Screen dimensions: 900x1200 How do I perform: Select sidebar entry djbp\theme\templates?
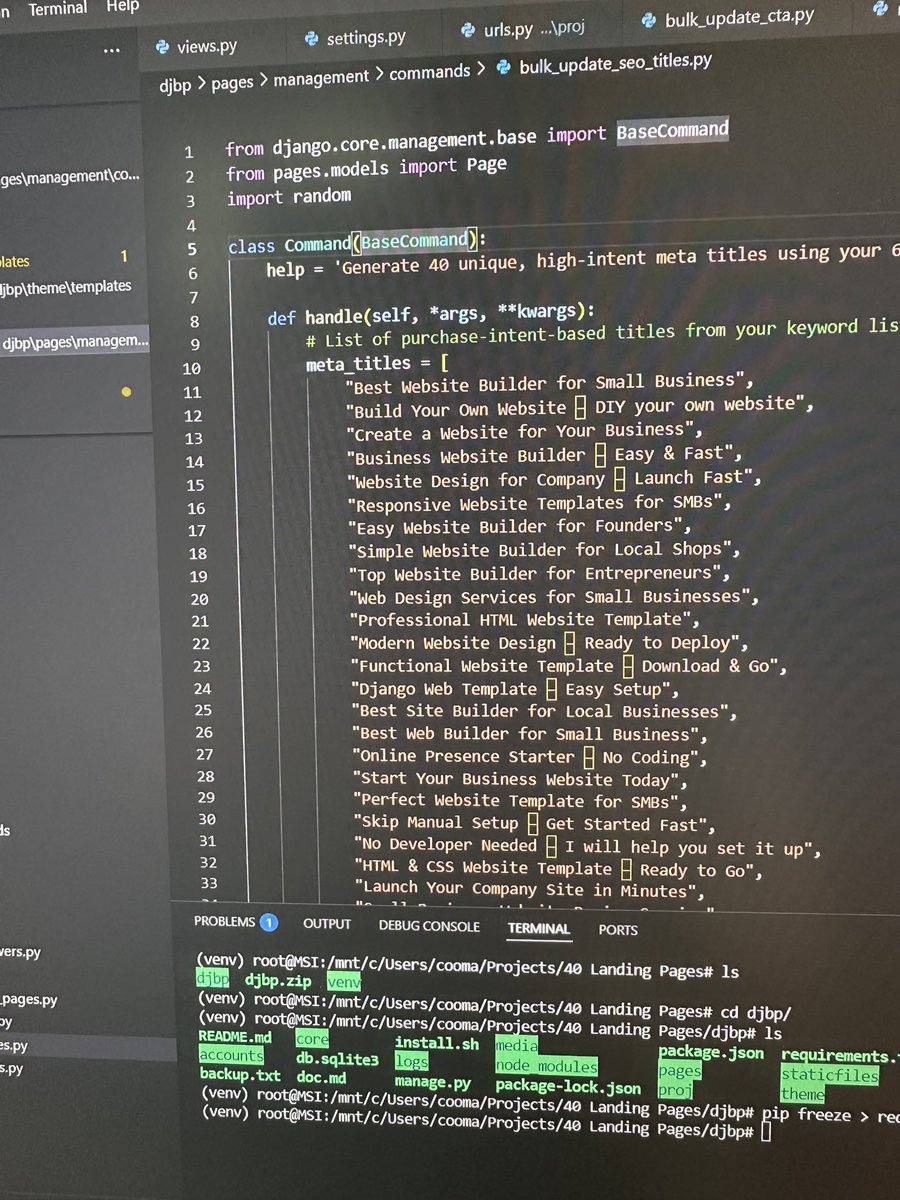tap(66, 286)
